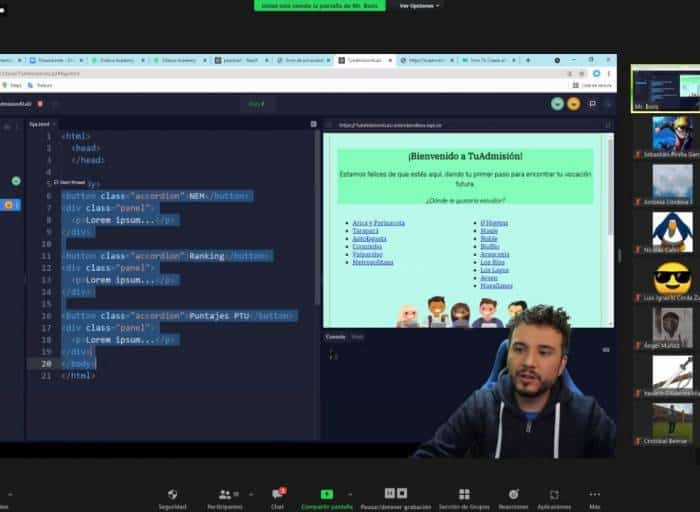Open the Replit chat speech-bubble icon

592,104
